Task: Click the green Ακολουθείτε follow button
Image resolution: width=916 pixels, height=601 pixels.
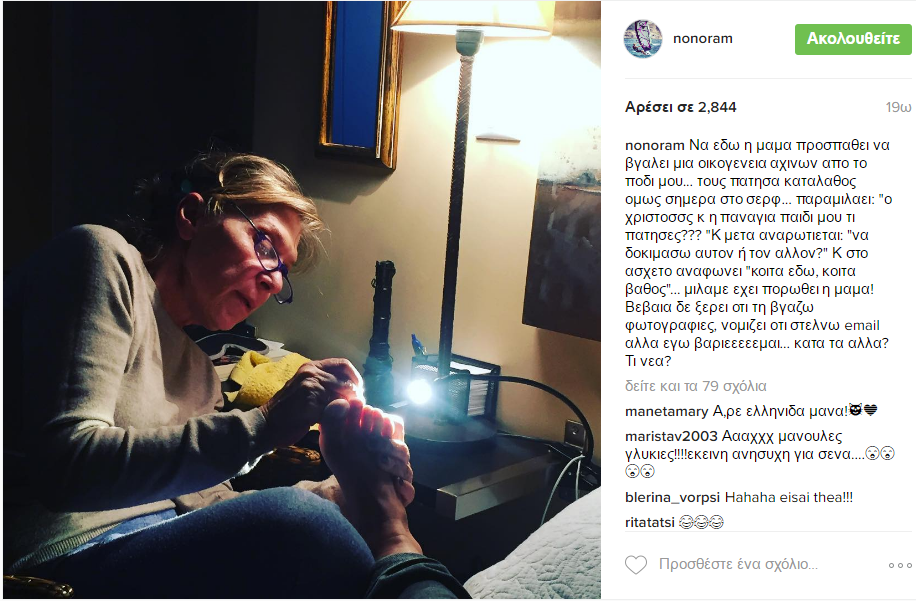Action: [x=853, y=39]
